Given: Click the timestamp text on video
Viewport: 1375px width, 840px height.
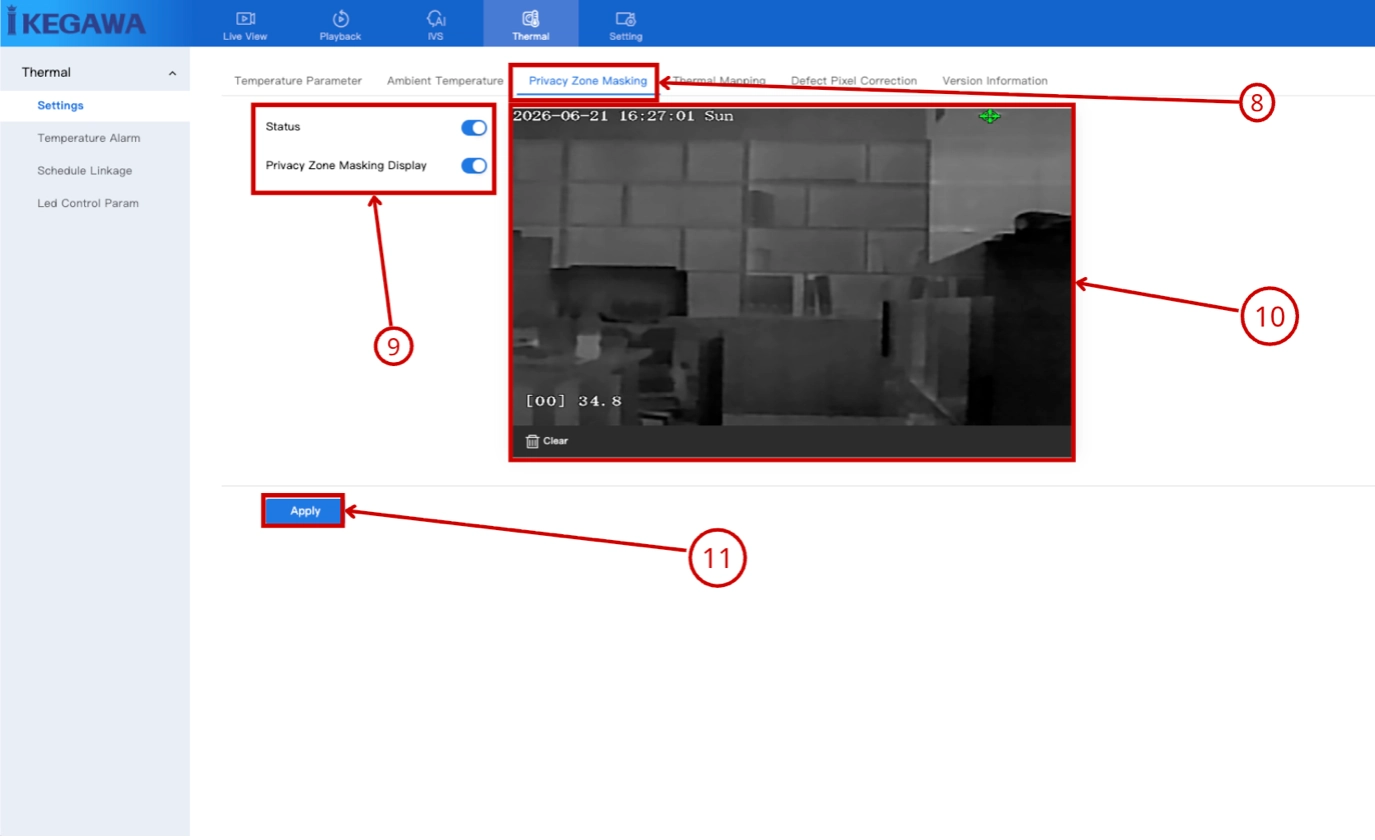Looking at the screenshot, I should (x=623, y=116).
